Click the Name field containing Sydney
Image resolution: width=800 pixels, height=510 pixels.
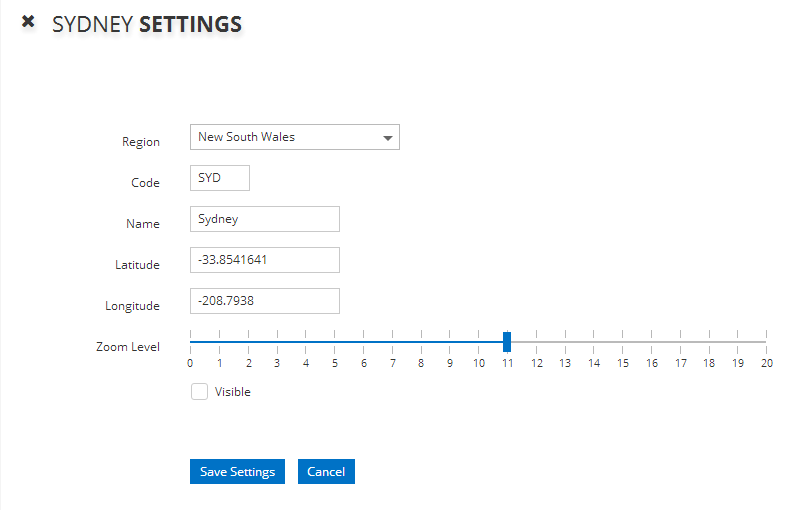point(264,219)
